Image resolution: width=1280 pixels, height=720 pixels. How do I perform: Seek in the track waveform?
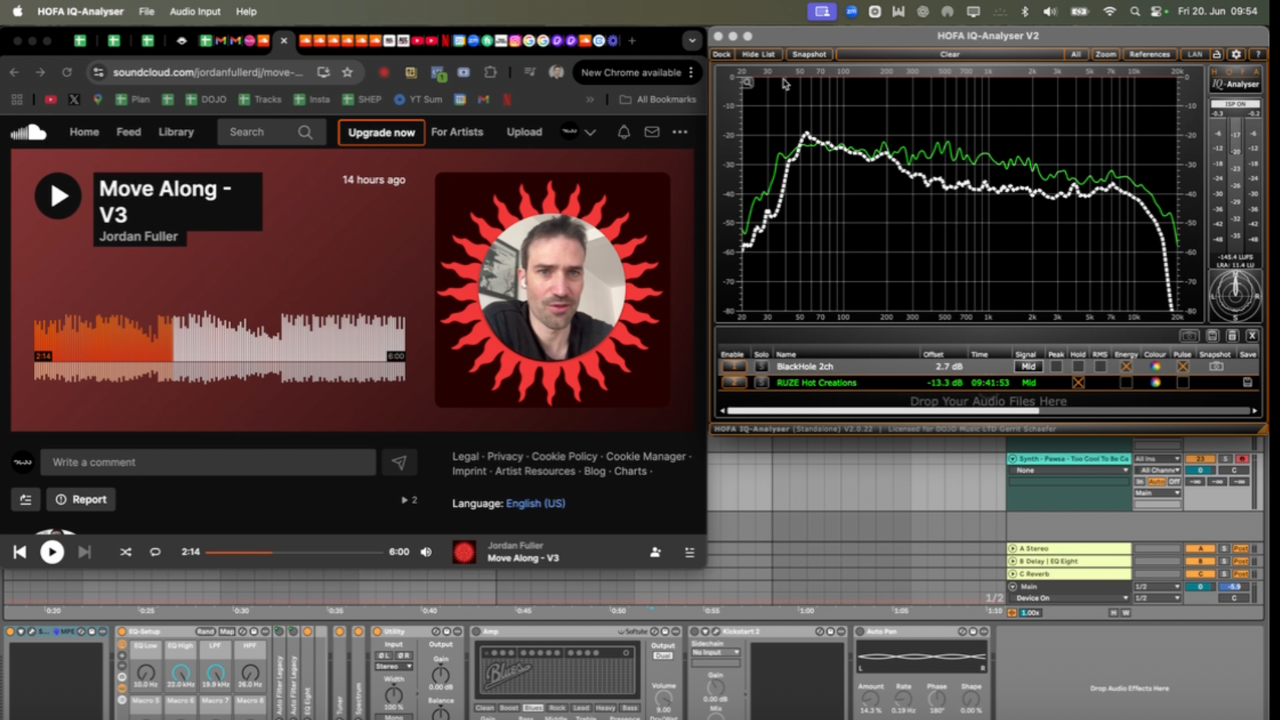pos(220,347)
